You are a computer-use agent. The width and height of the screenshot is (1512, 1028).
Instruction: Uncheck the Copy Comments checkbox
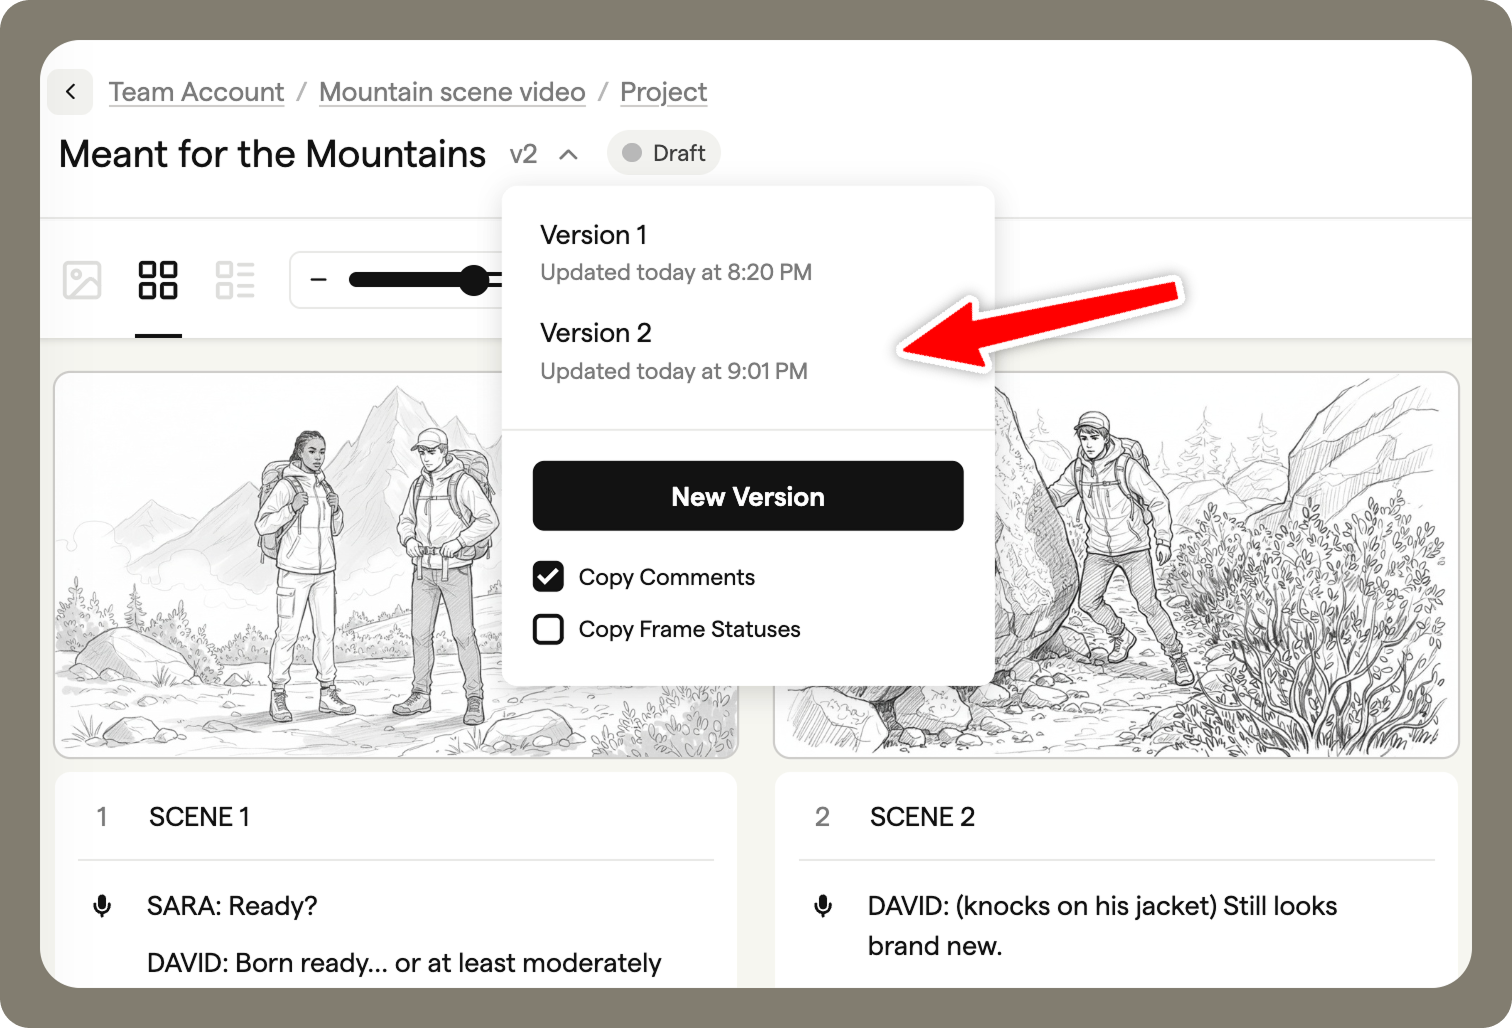548,577
